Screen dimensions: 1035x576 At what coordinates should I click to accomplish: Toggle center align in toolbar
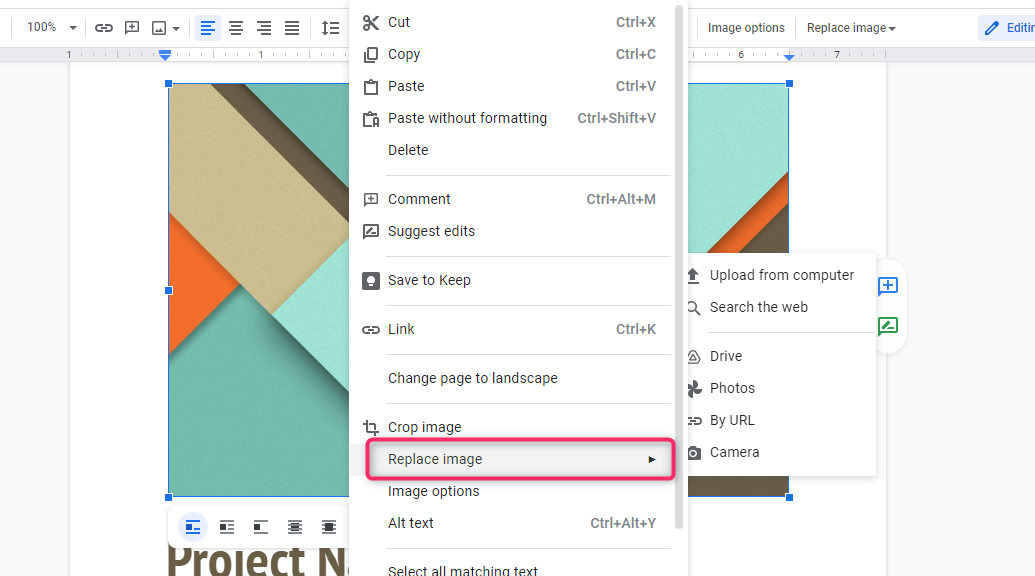click(236, 28)
